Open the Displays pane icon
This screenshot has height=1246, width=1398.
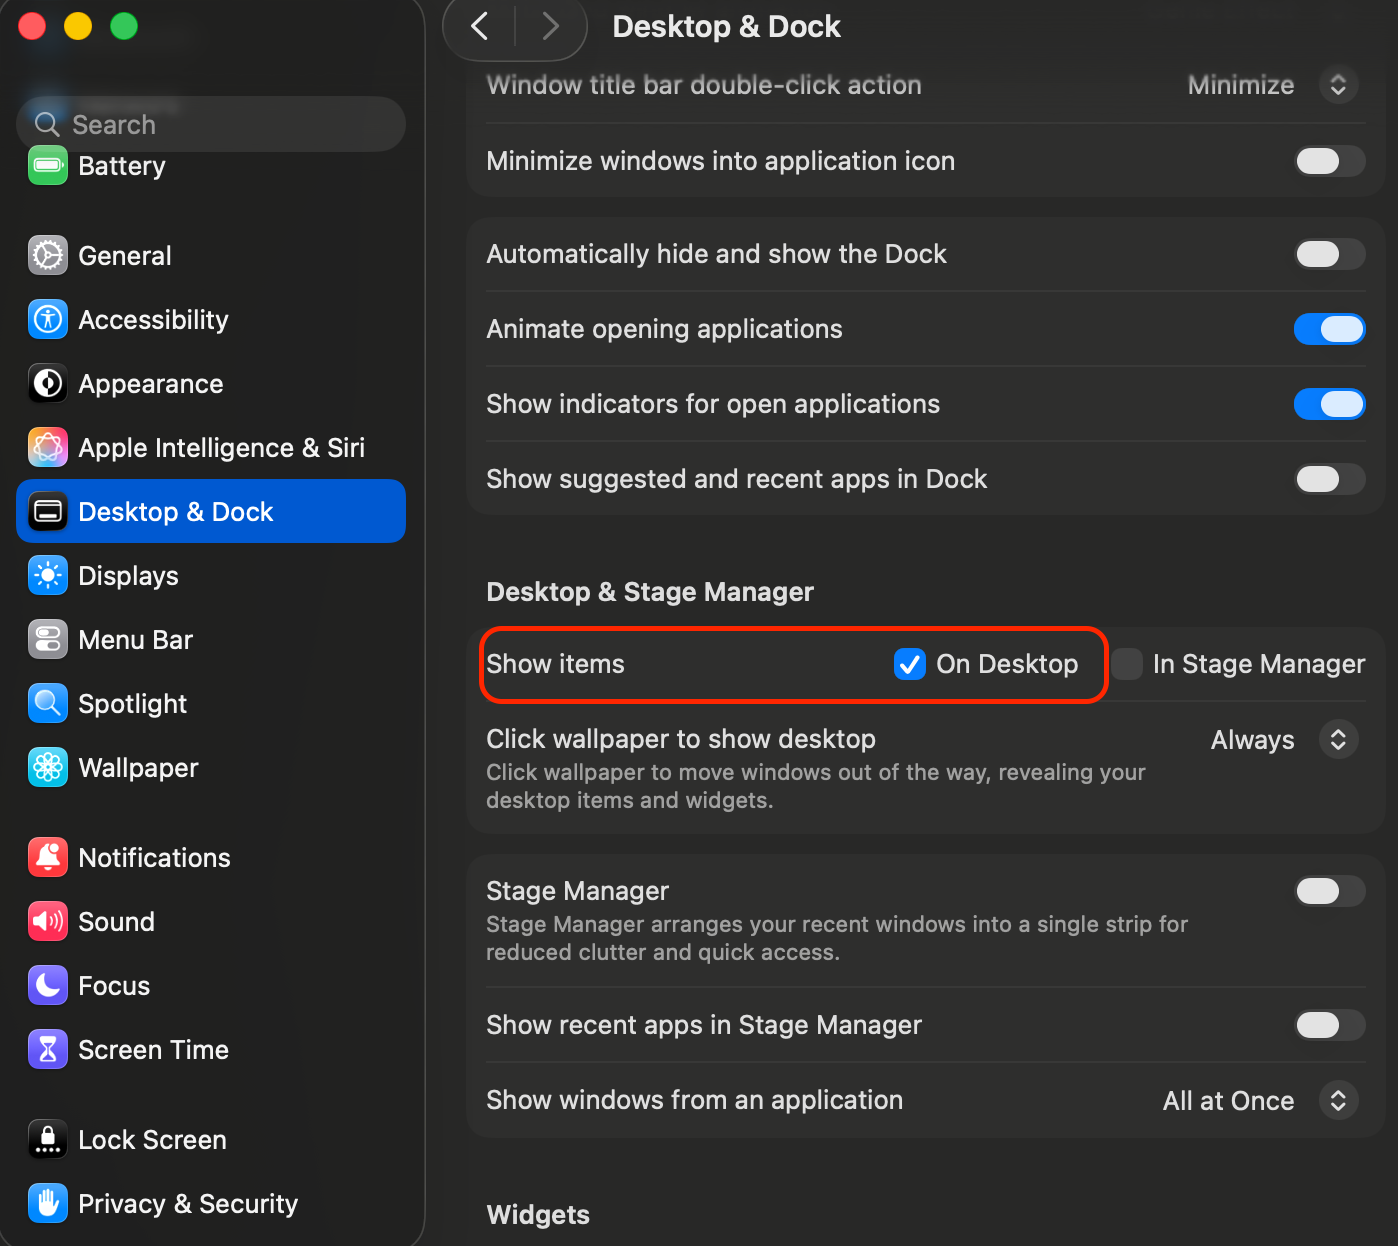tap(48, 576)
